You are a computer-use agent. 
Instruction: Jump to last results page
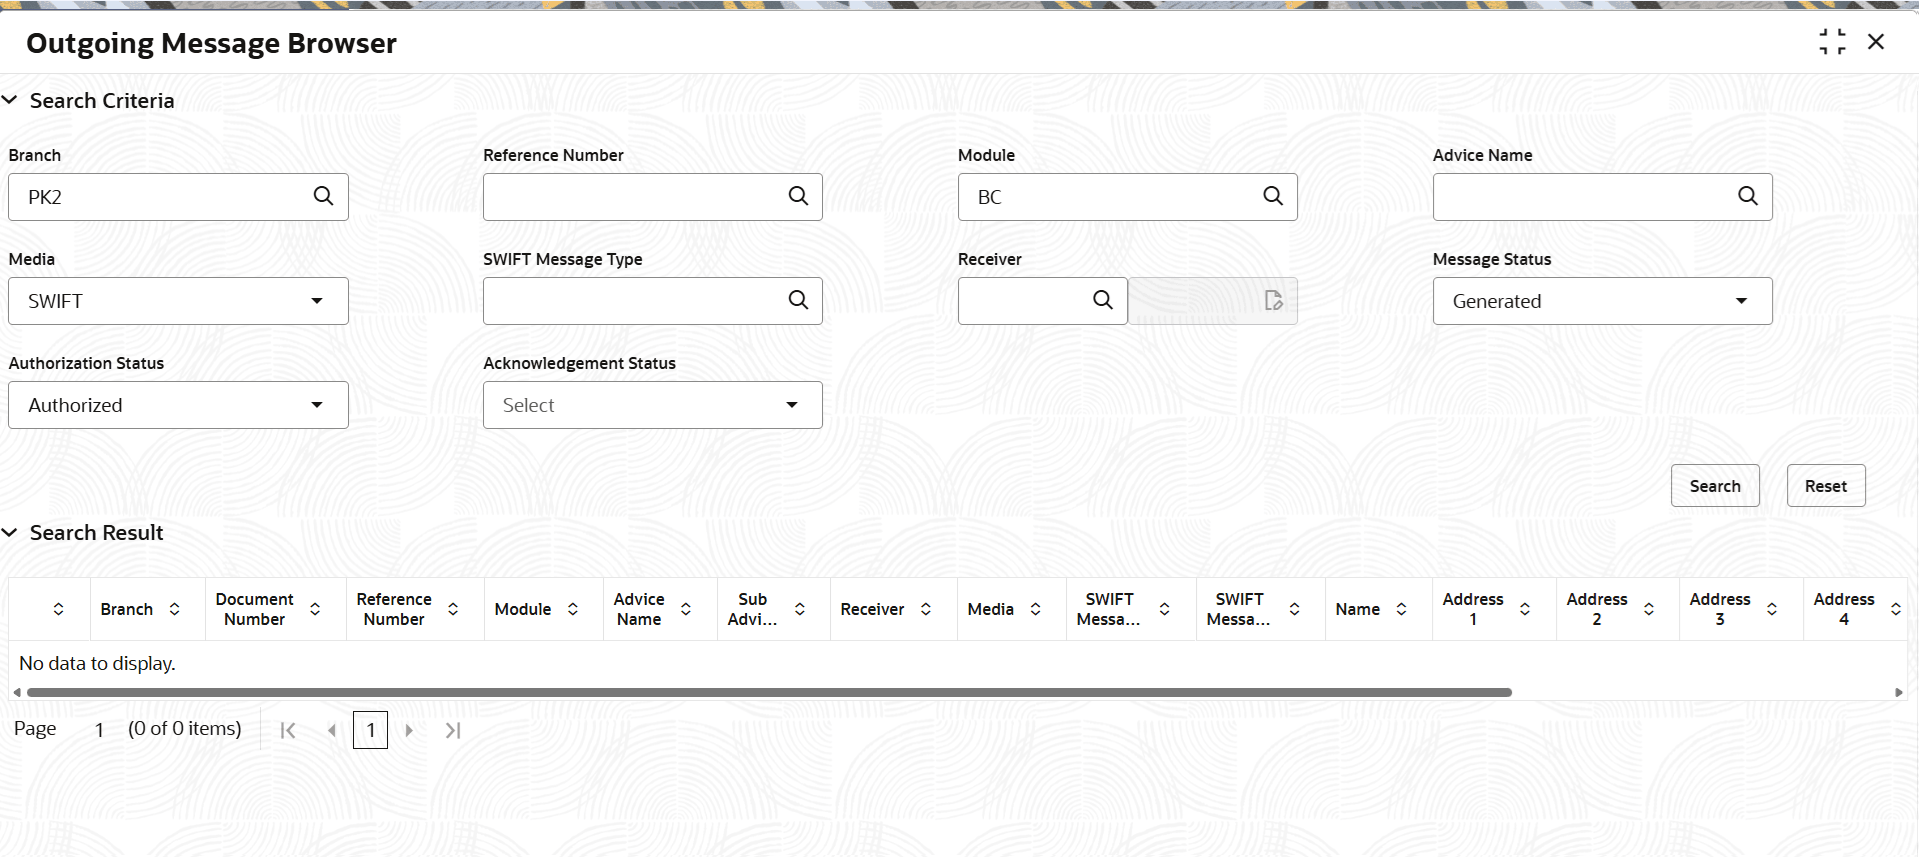453,730
